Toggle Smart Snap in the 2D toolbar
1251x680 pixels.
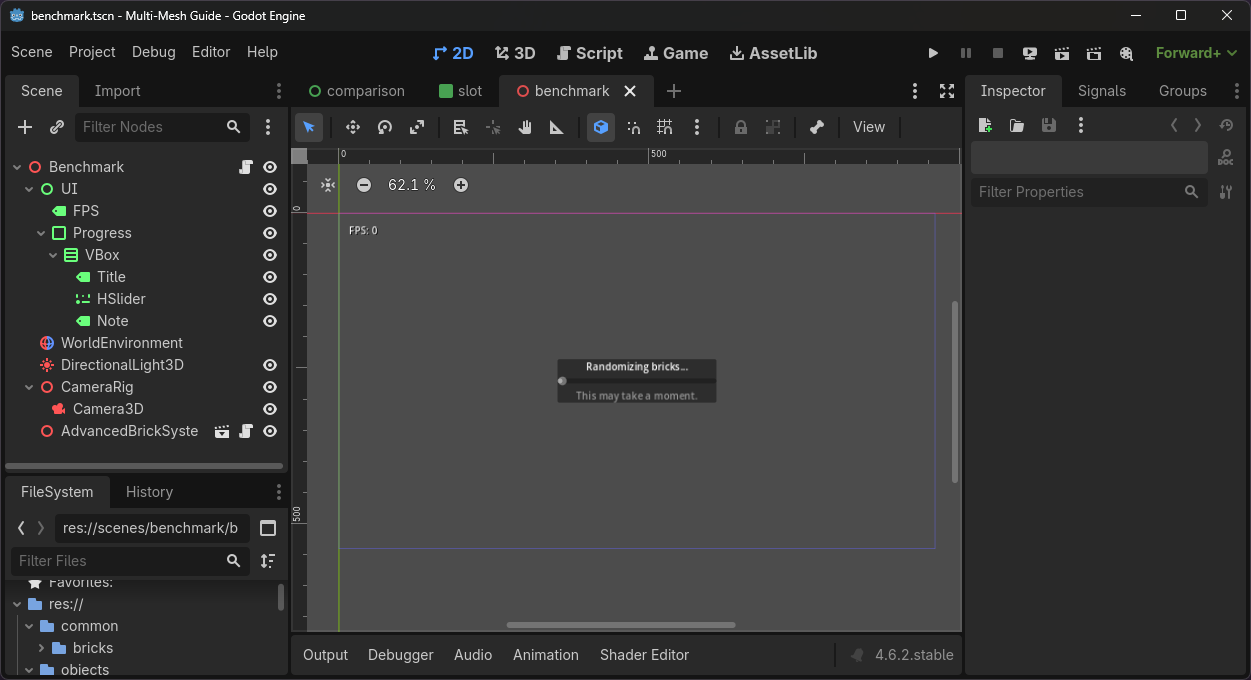coord(633,127)
